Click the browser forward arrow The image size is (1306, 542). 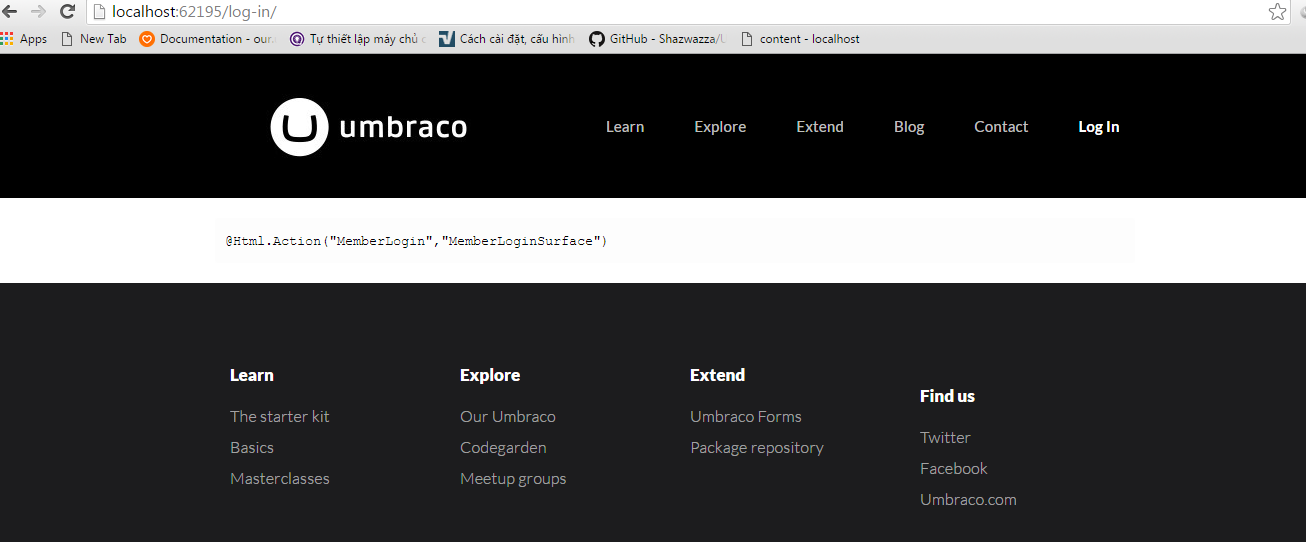coord(38,12)
